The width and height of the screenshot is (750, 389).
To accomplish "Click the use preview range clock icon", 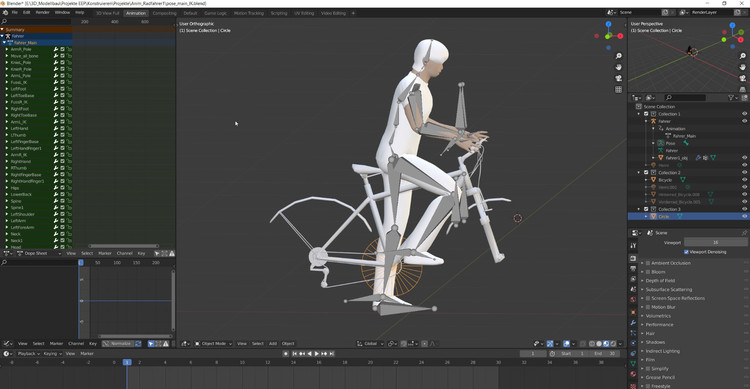I will 552,354.
